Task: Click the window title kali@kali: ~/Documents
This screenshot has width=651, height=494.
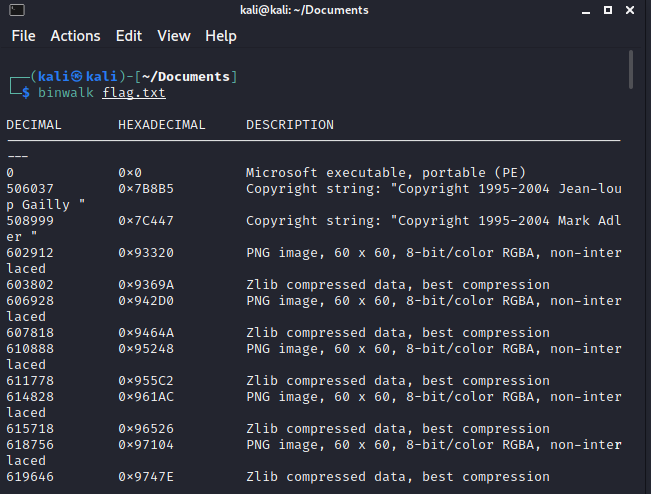Action: click(x=304, y=10)
